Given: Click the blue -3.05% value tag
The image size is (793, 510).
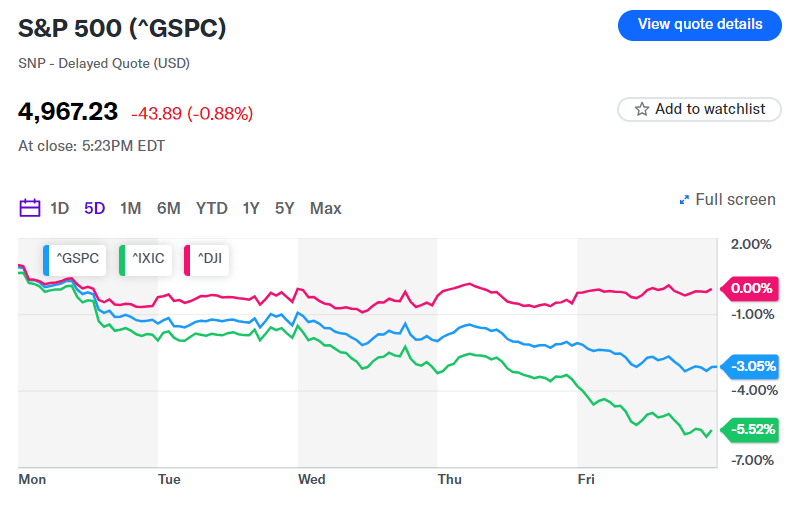Looking at the screenshot, I should tap(749, 366).
